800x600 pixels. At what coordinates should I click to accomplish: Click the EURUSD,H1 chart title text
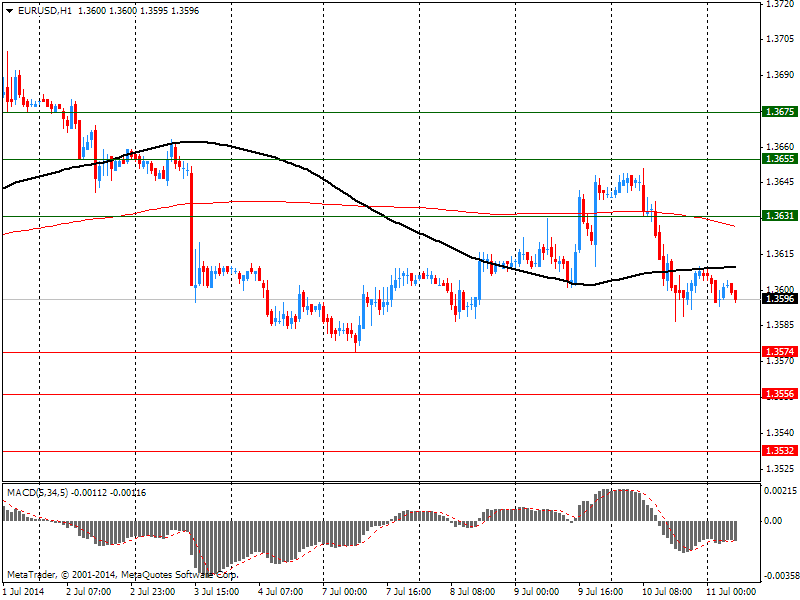coord(45,11)
